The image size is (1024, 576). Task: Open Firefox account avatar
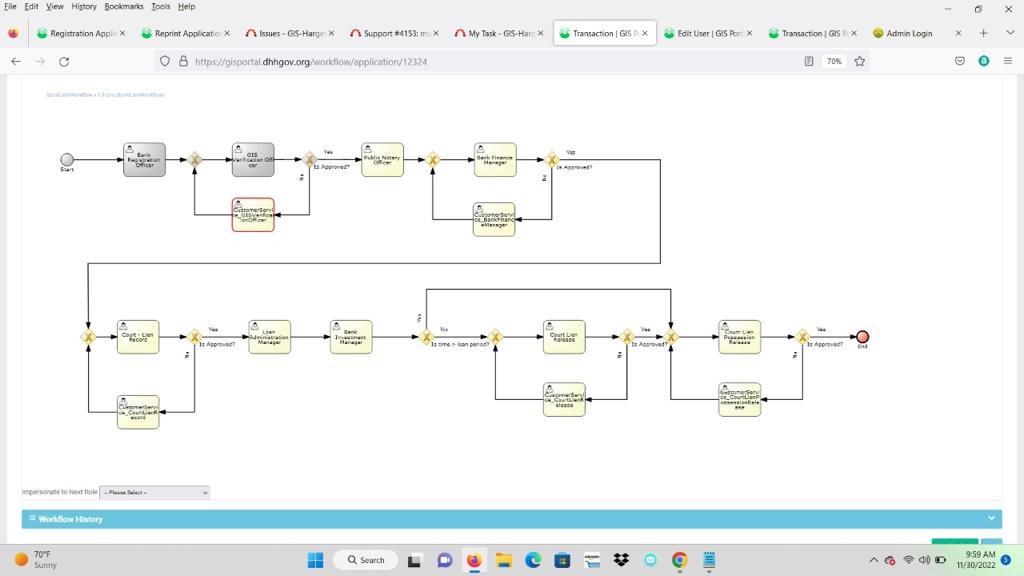[x=984, y=61]
